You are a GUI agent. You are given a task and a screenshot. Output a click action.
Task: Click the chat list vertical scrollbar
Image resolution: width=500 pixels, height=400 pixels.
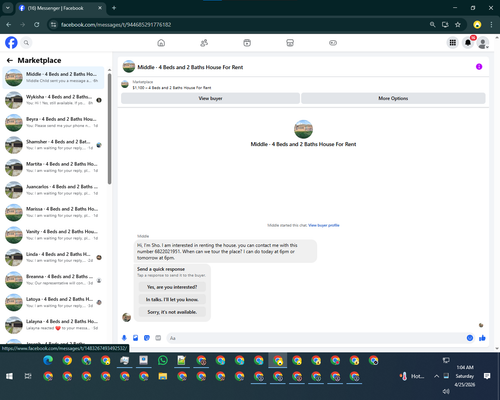click(109, 128)
